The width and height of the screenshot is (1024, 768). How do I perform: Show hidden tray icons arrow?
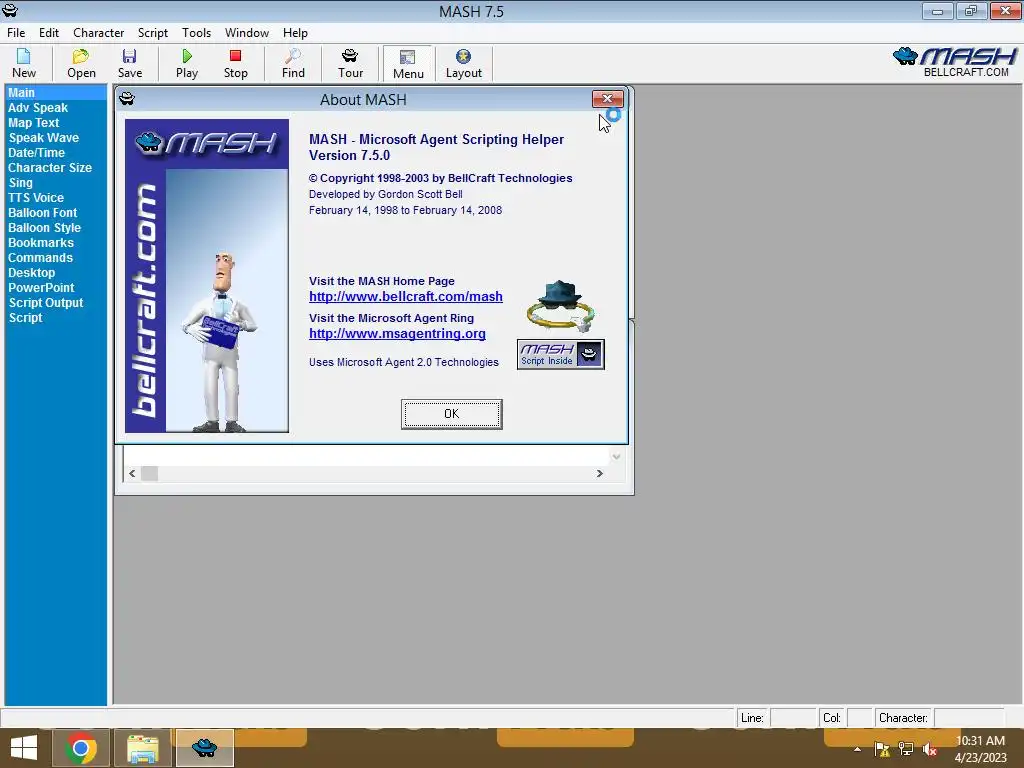857,749
